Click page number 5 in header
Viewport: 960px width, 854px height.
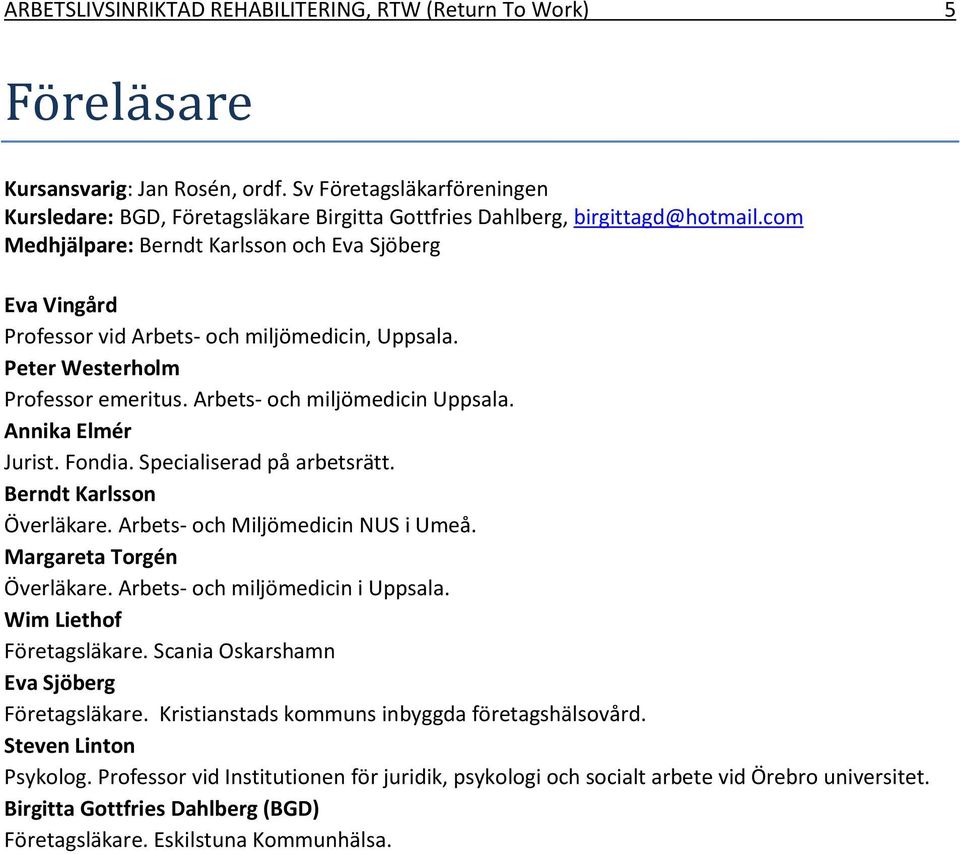pos(949,10)
